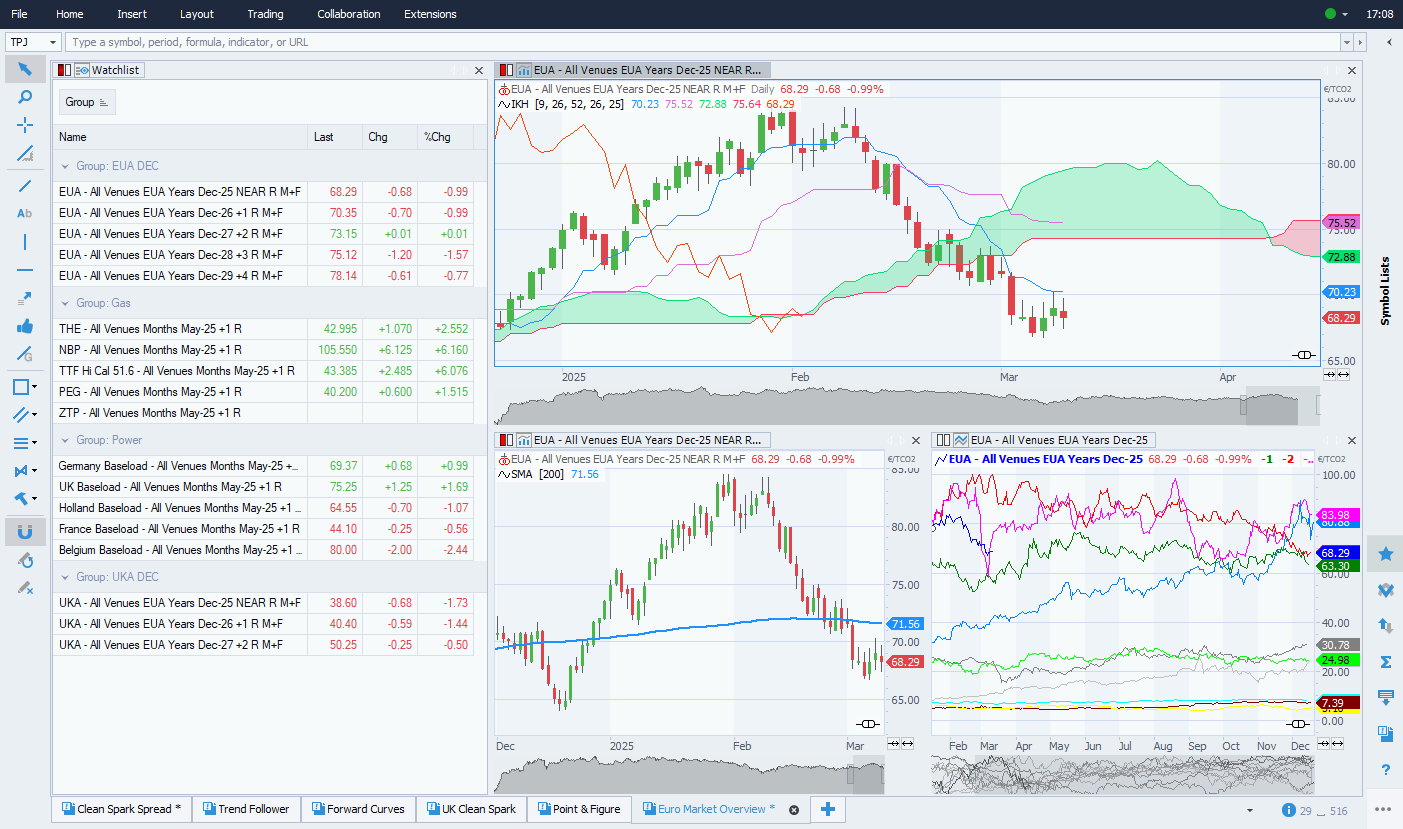Toggle the magnet snap mode

(25, 532)
